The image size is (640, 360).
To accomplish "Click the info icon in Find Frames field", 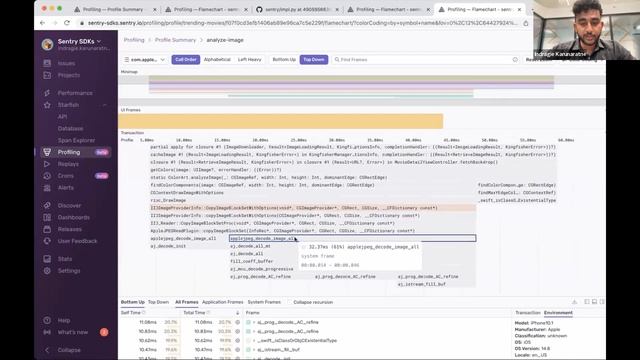I will pos(515,60).
